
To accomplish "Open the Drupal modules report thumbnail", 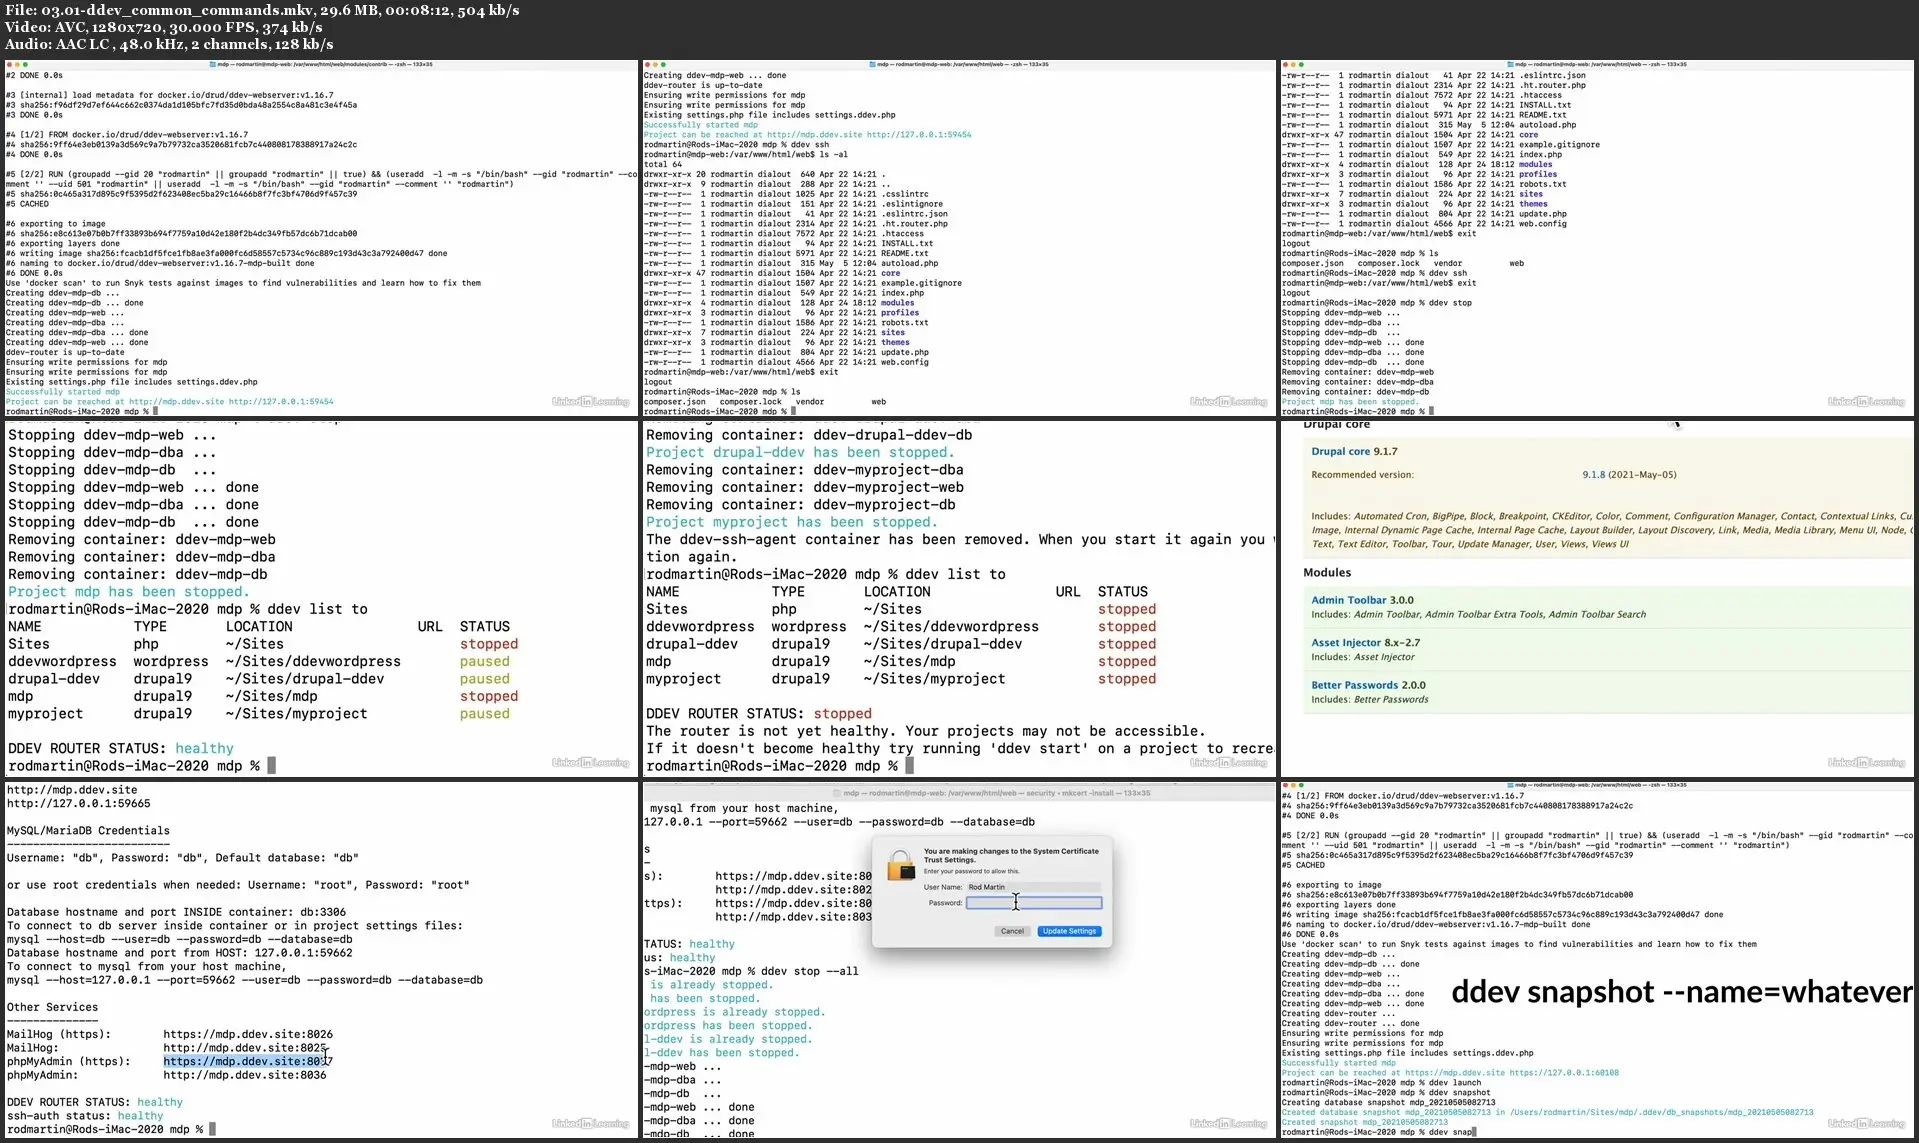I will pos(1597,598).
